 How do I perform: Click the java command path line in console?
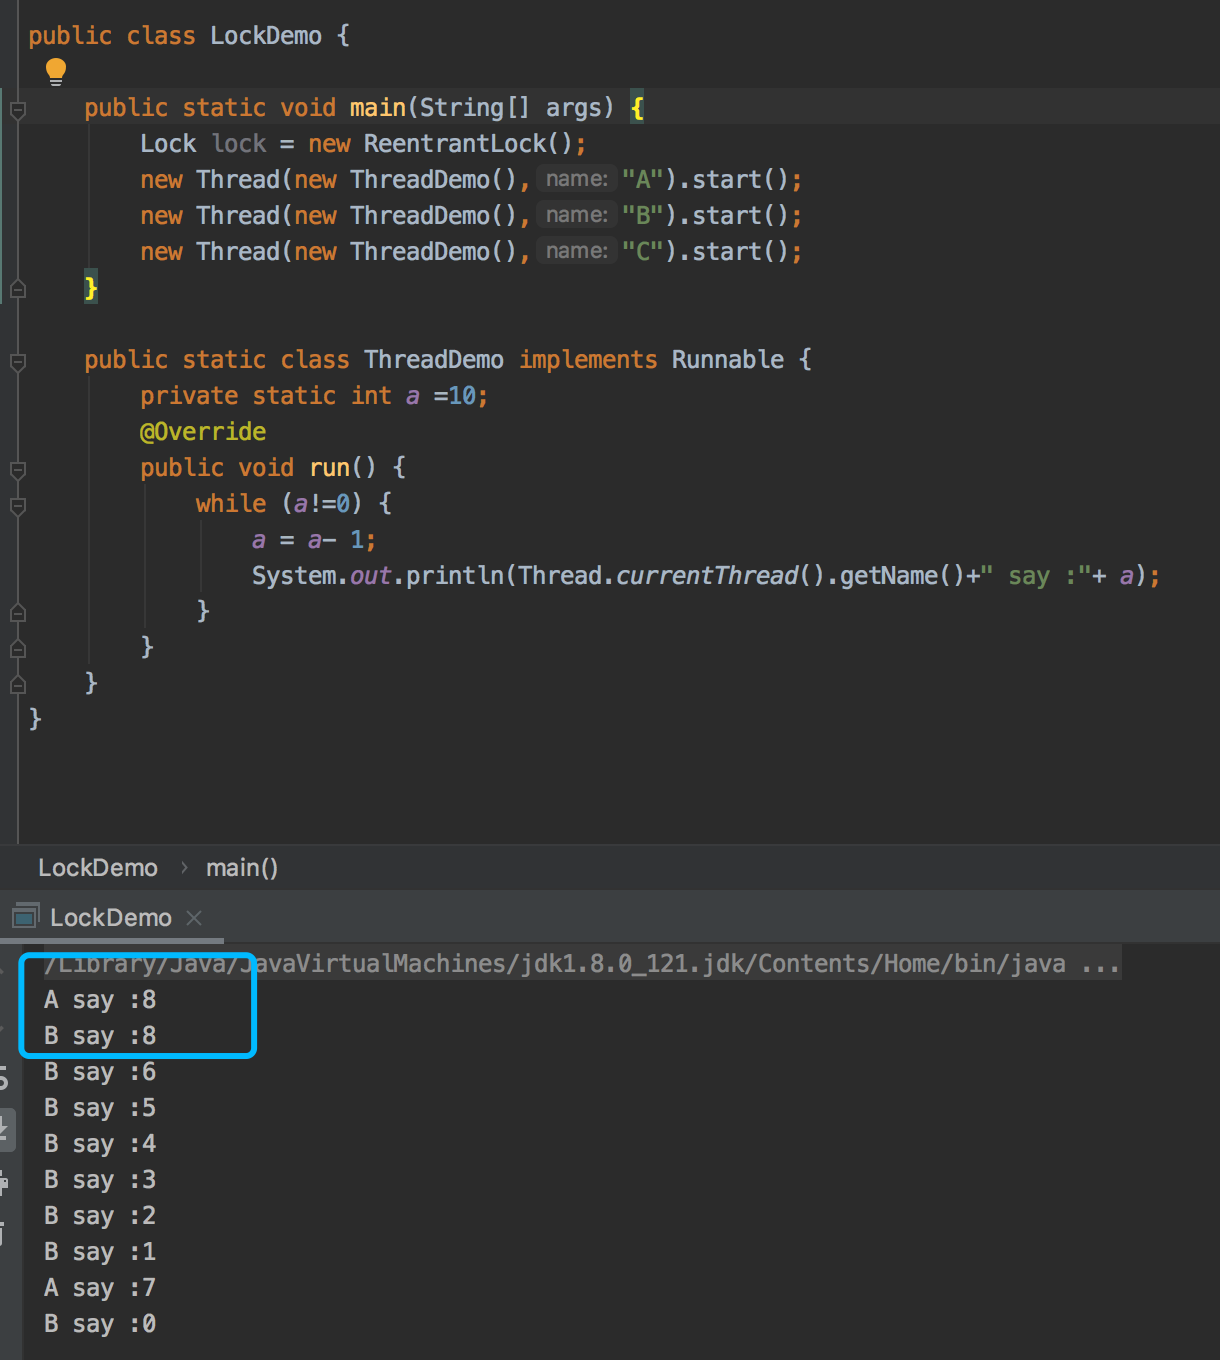(x=582, y=964)
